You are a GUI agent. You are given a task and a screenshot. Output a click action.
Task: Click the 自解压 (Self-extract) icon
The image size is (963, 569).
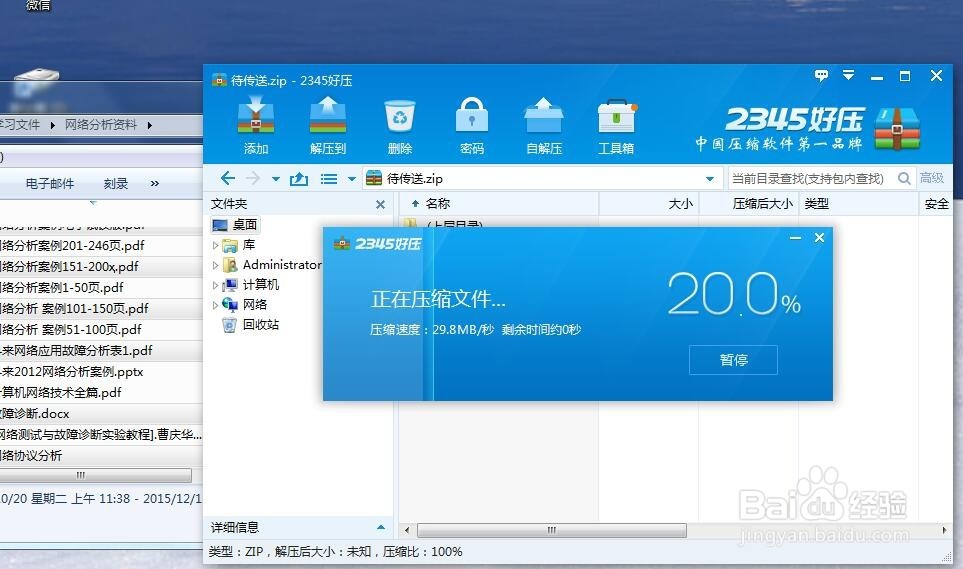click(544, 125)
